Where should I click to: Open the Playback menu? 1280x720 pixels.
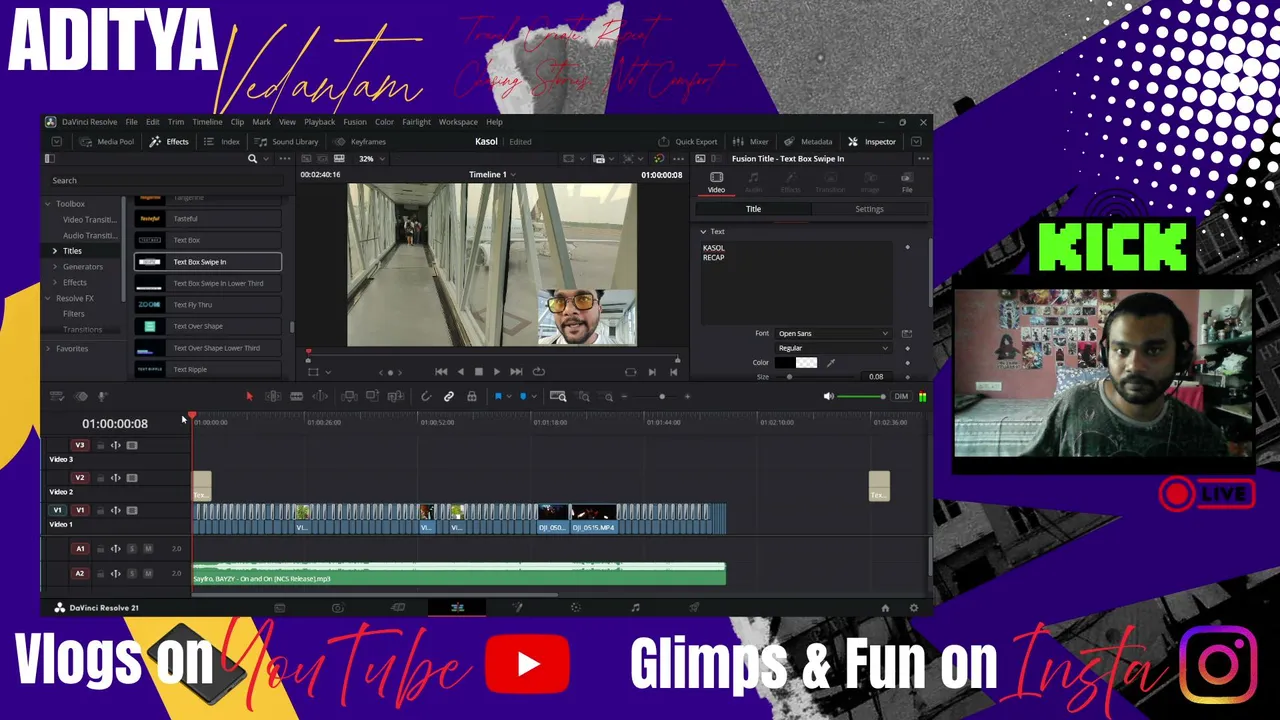tap(319, 122)
